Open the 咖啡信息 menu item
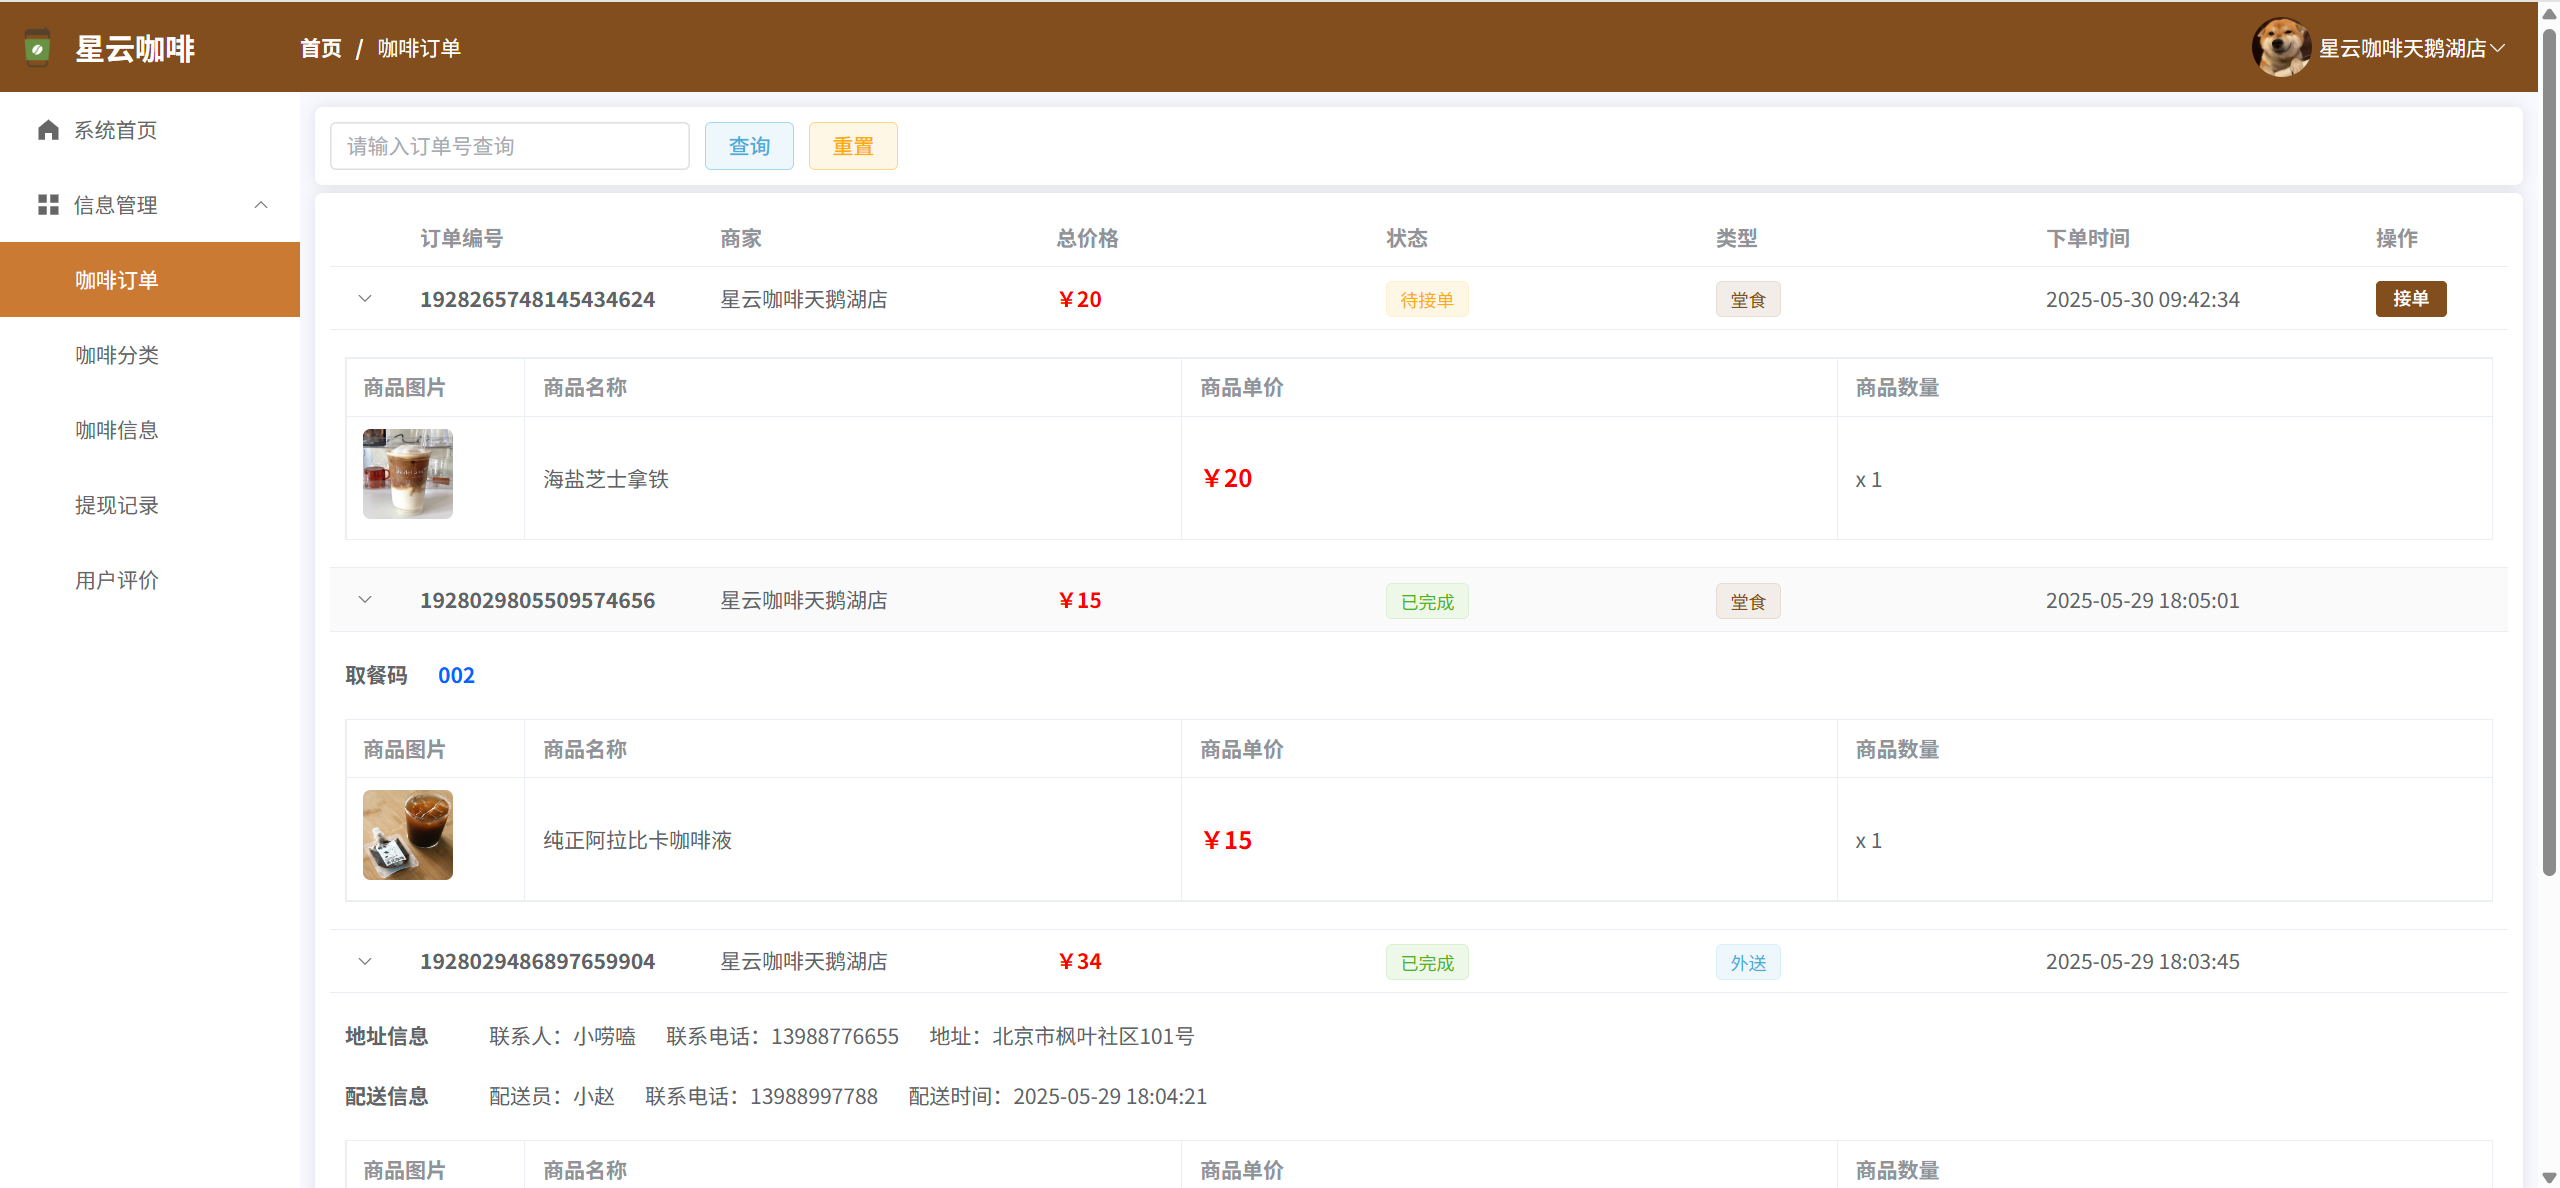 (117, 430)
